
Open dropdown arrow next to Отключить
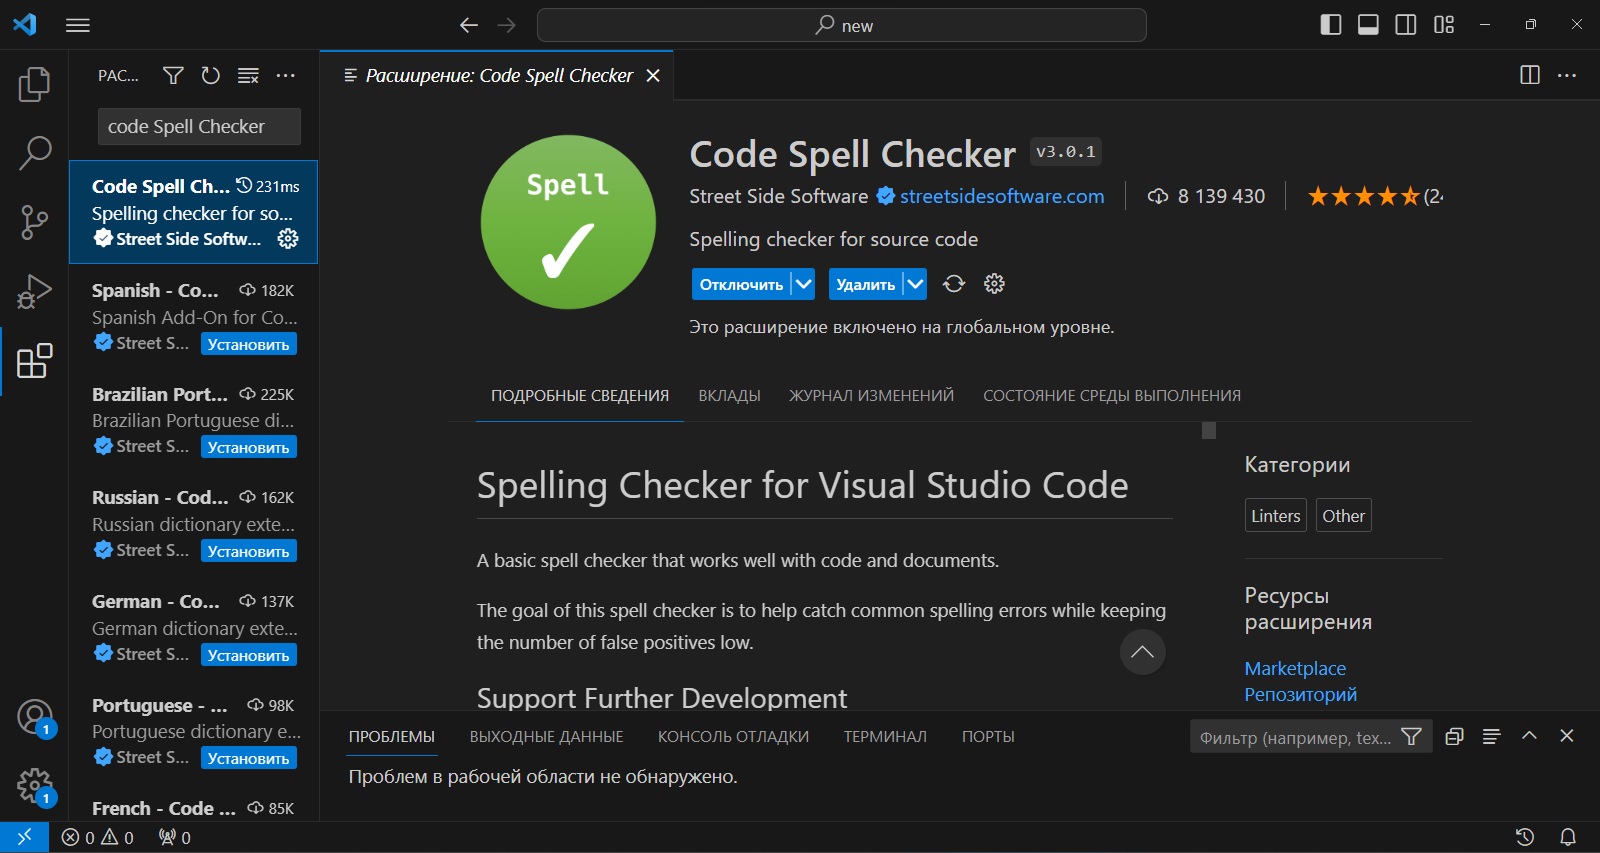[803, 284]
